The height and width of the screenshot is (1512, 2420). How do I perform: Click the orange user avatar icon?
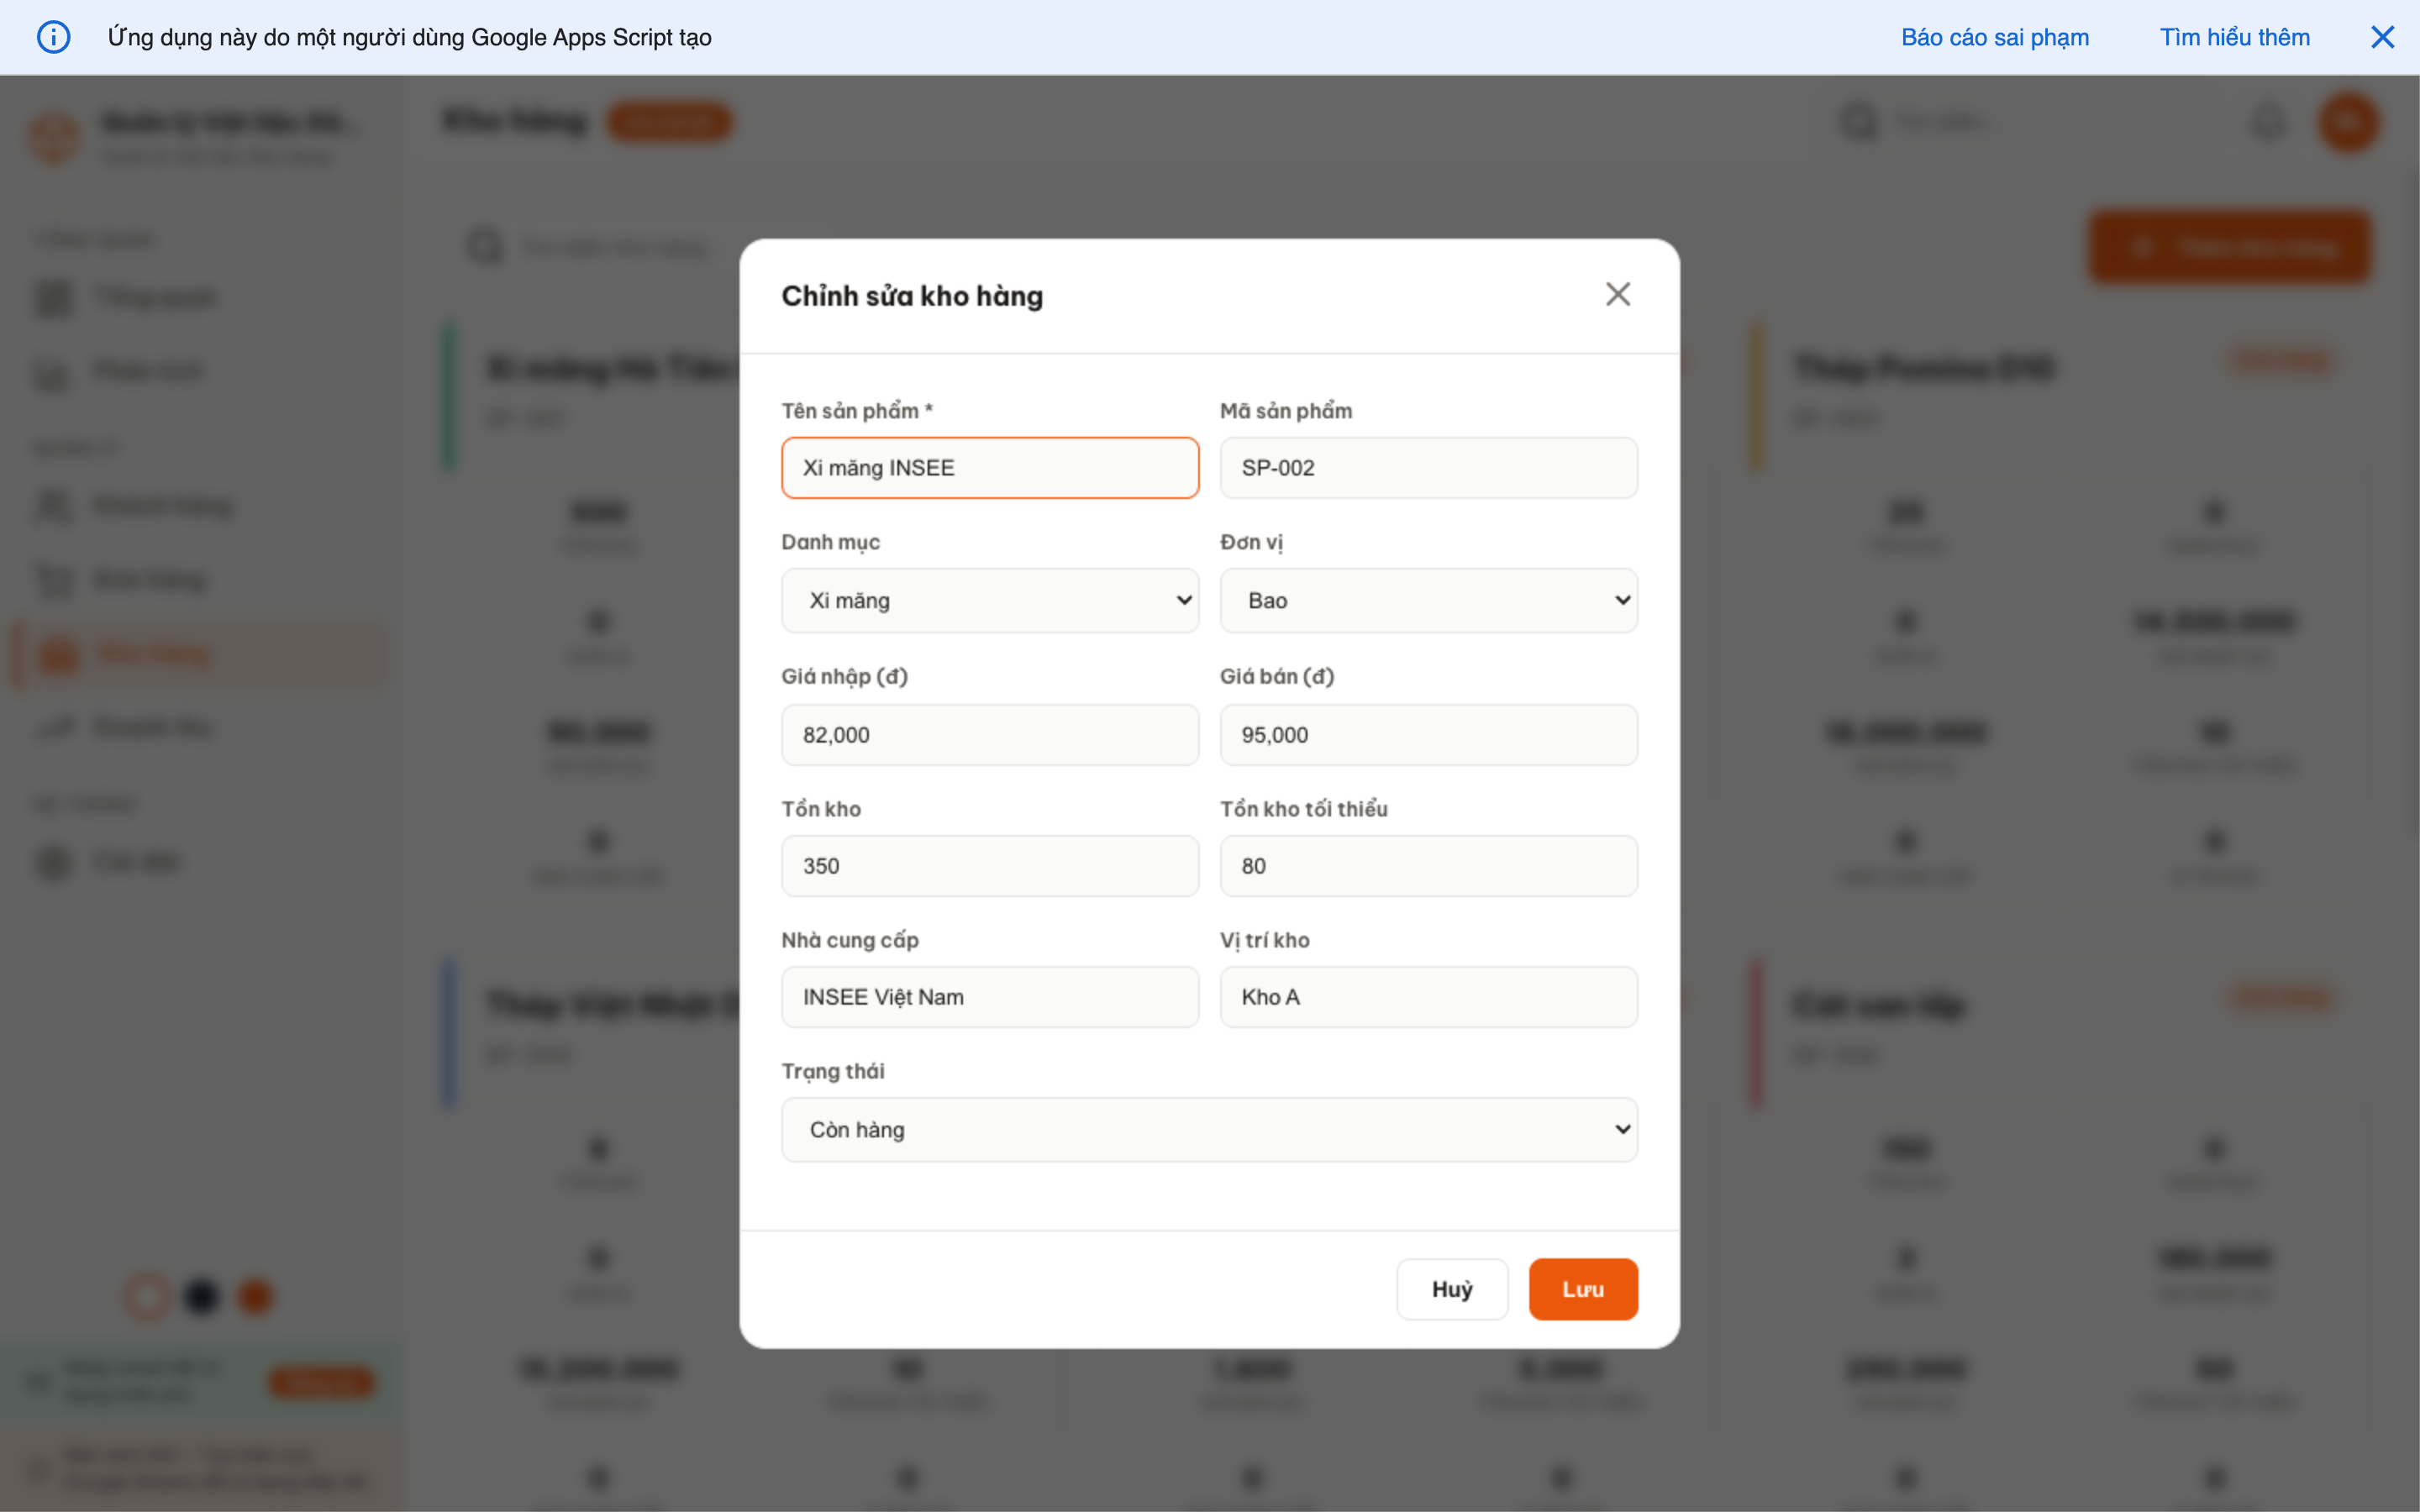pos(2347,122)
